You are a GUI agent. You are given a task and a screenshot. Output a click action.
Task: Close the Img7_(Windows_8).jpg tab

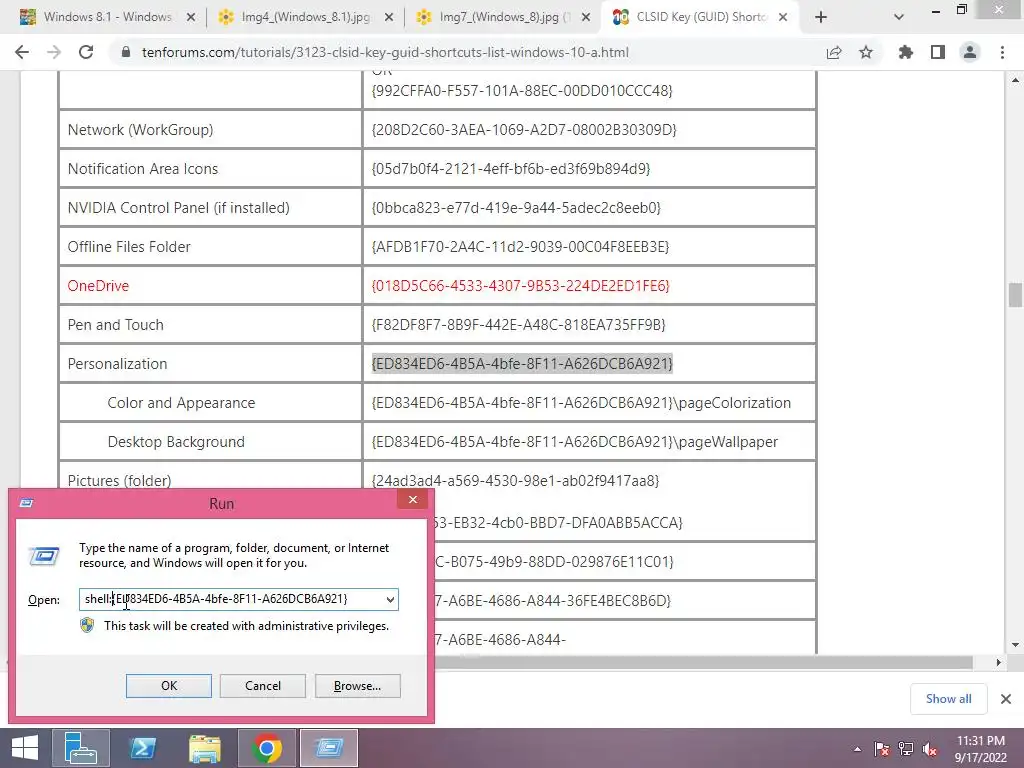pyautogui.click(x=586, y=17)
